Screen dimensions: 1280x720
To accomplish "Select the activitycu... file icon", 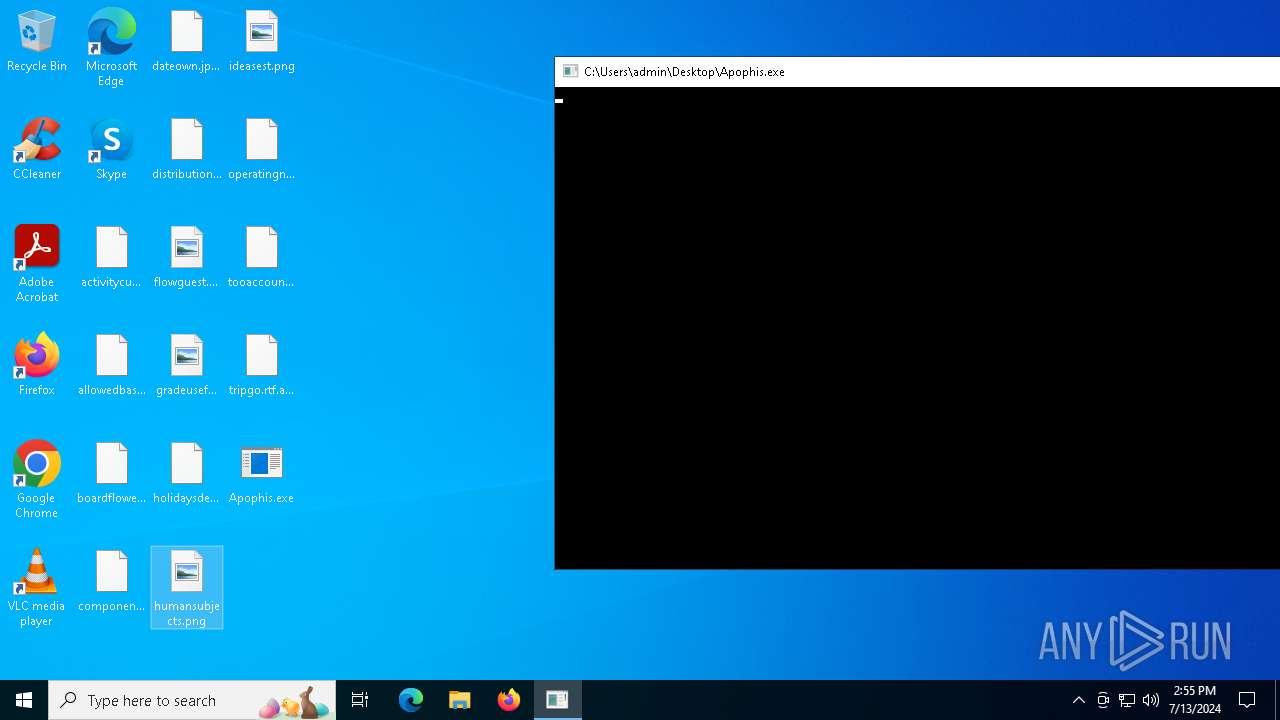I will pyautogui.click(x=111, y=258).
